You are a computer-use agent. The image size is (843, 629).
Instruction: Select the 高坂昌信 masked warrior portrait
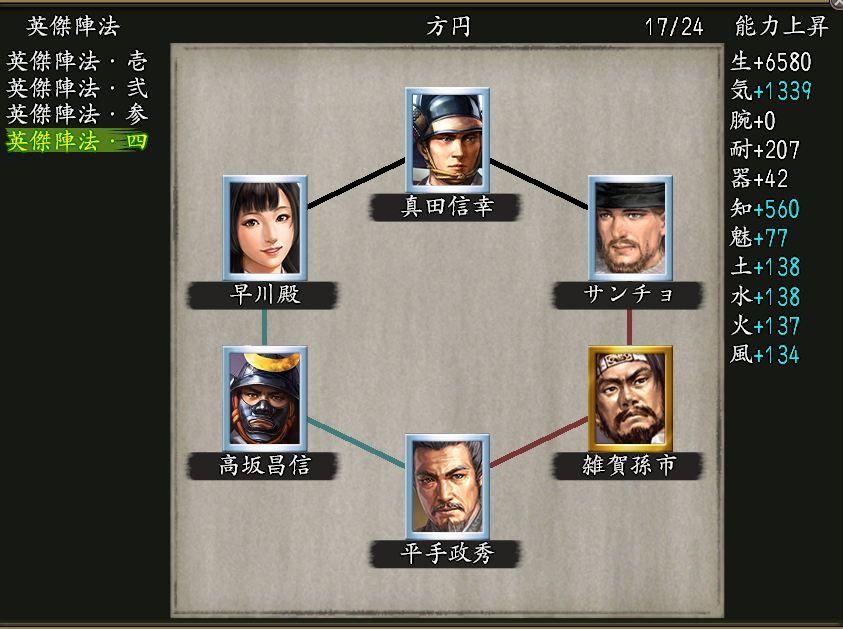265,398
